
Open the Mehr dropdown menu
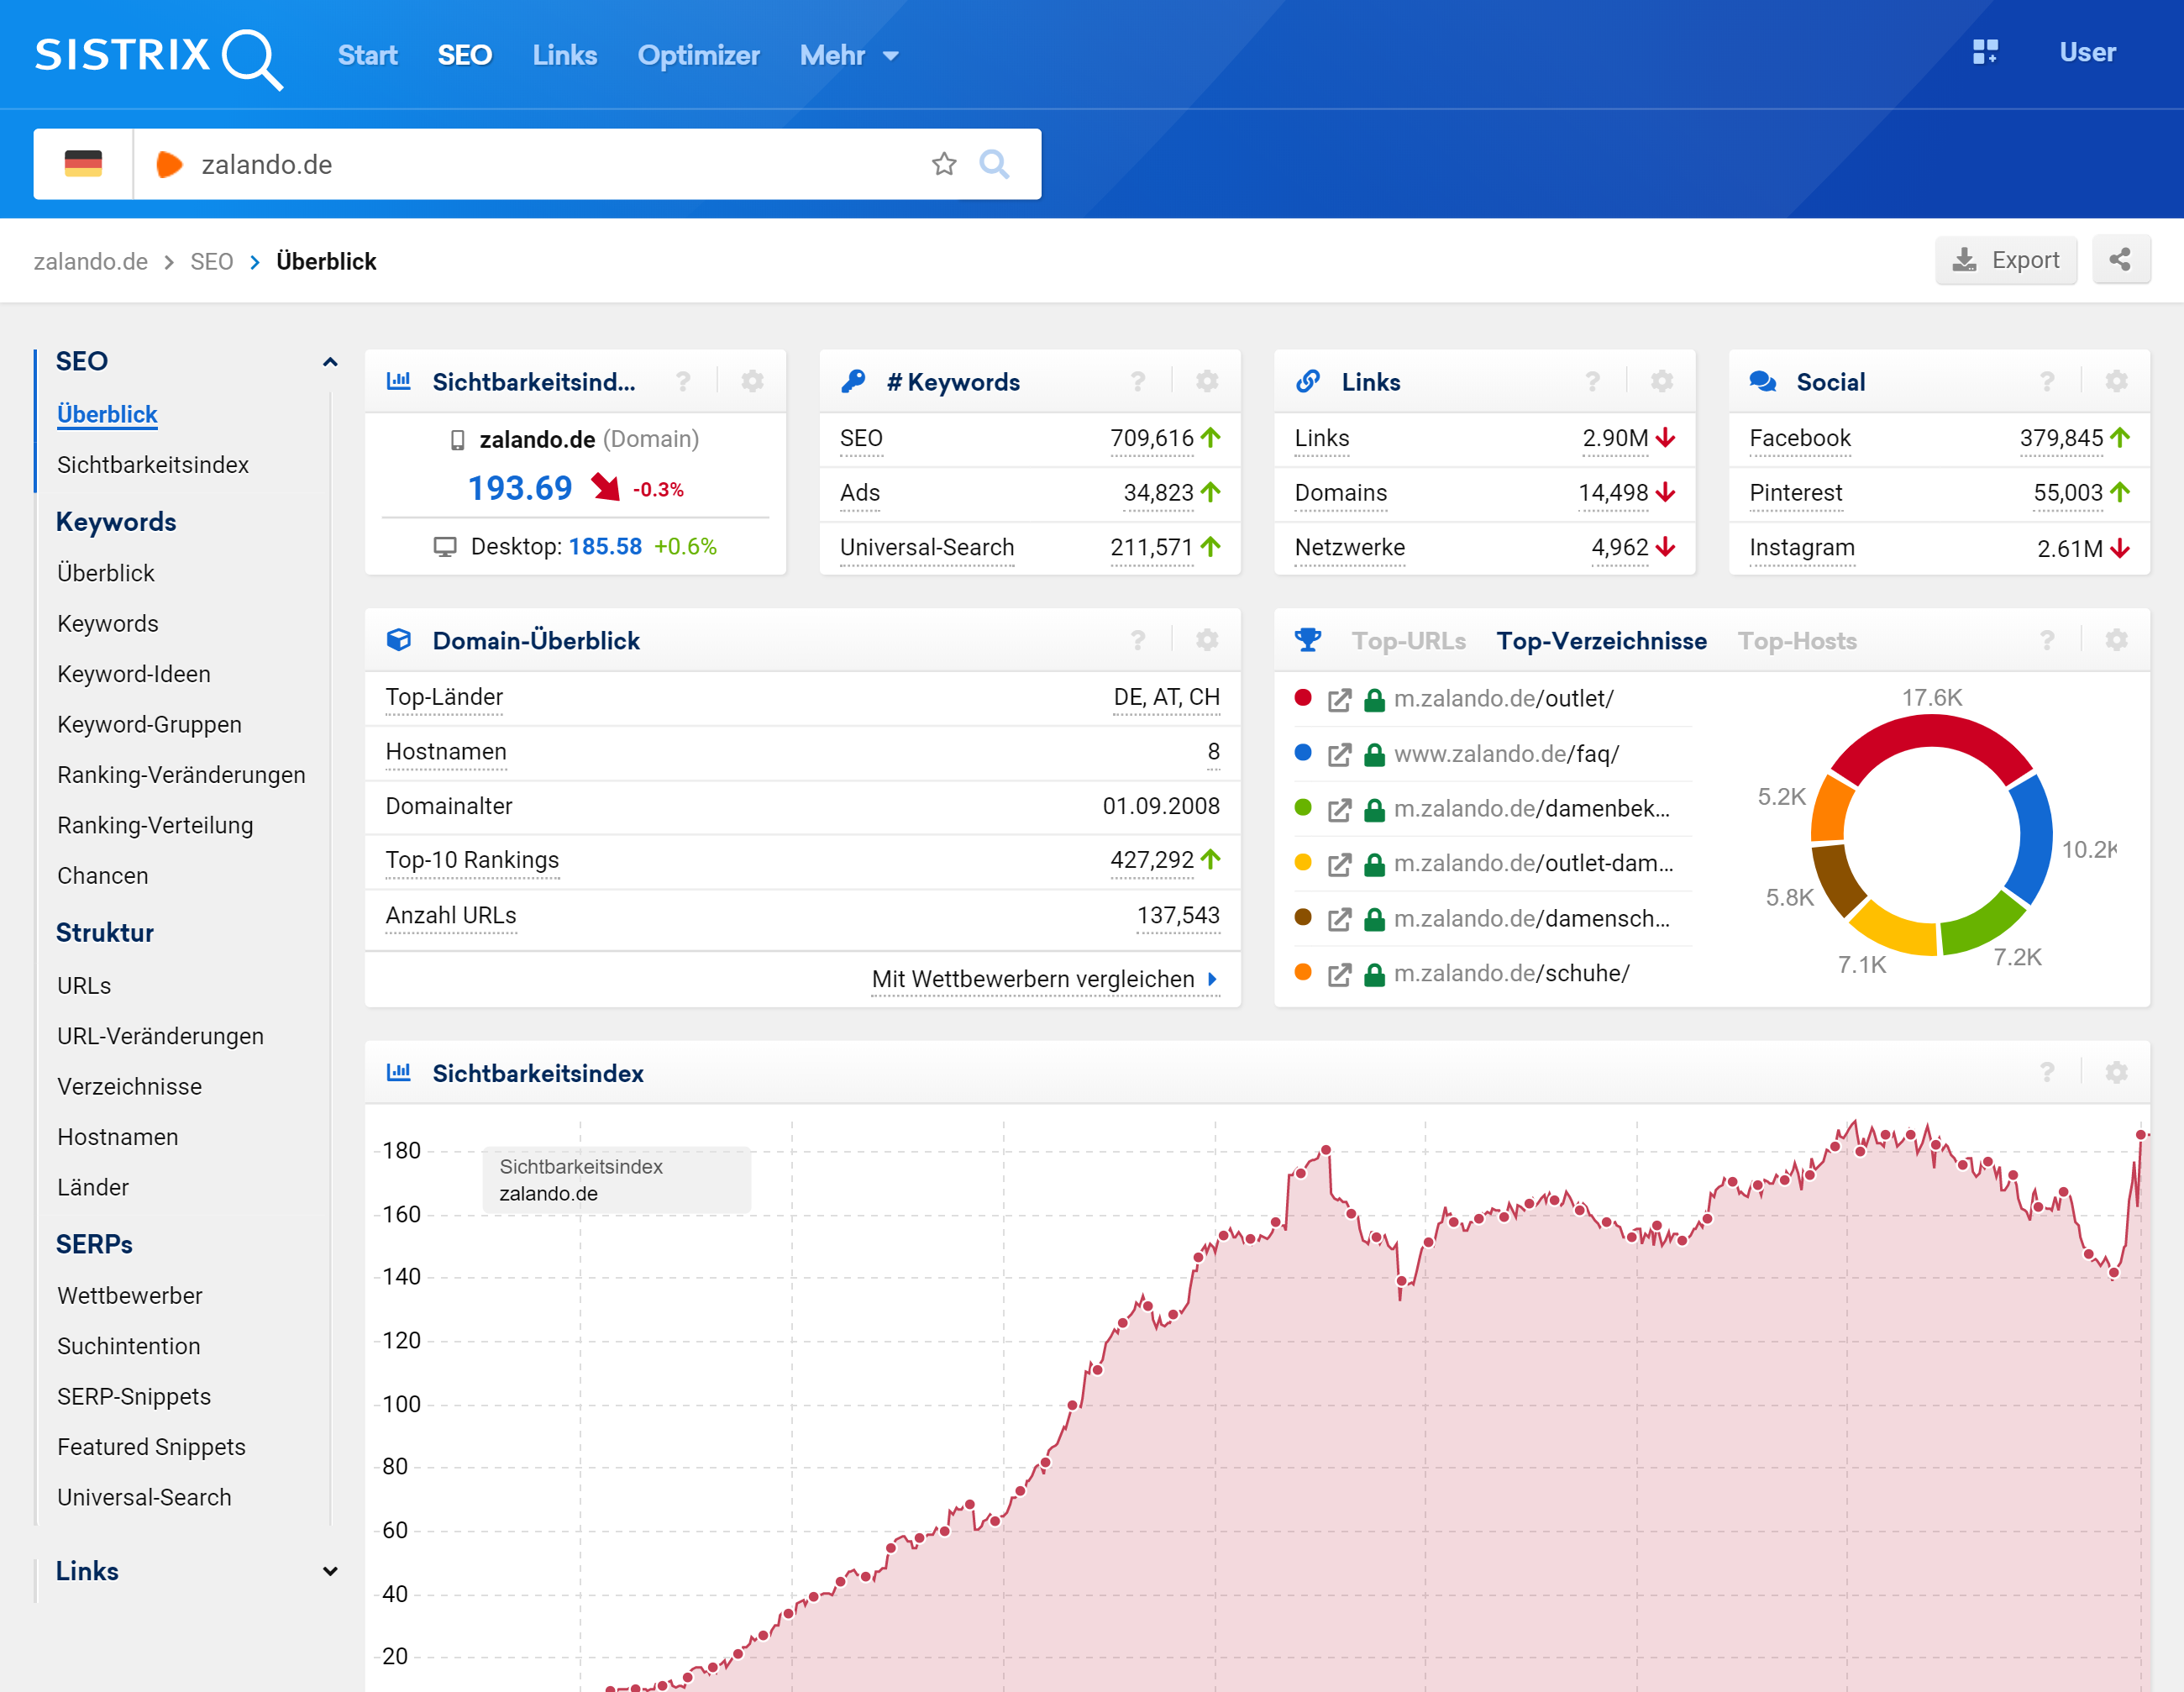[x=849, y=55]
